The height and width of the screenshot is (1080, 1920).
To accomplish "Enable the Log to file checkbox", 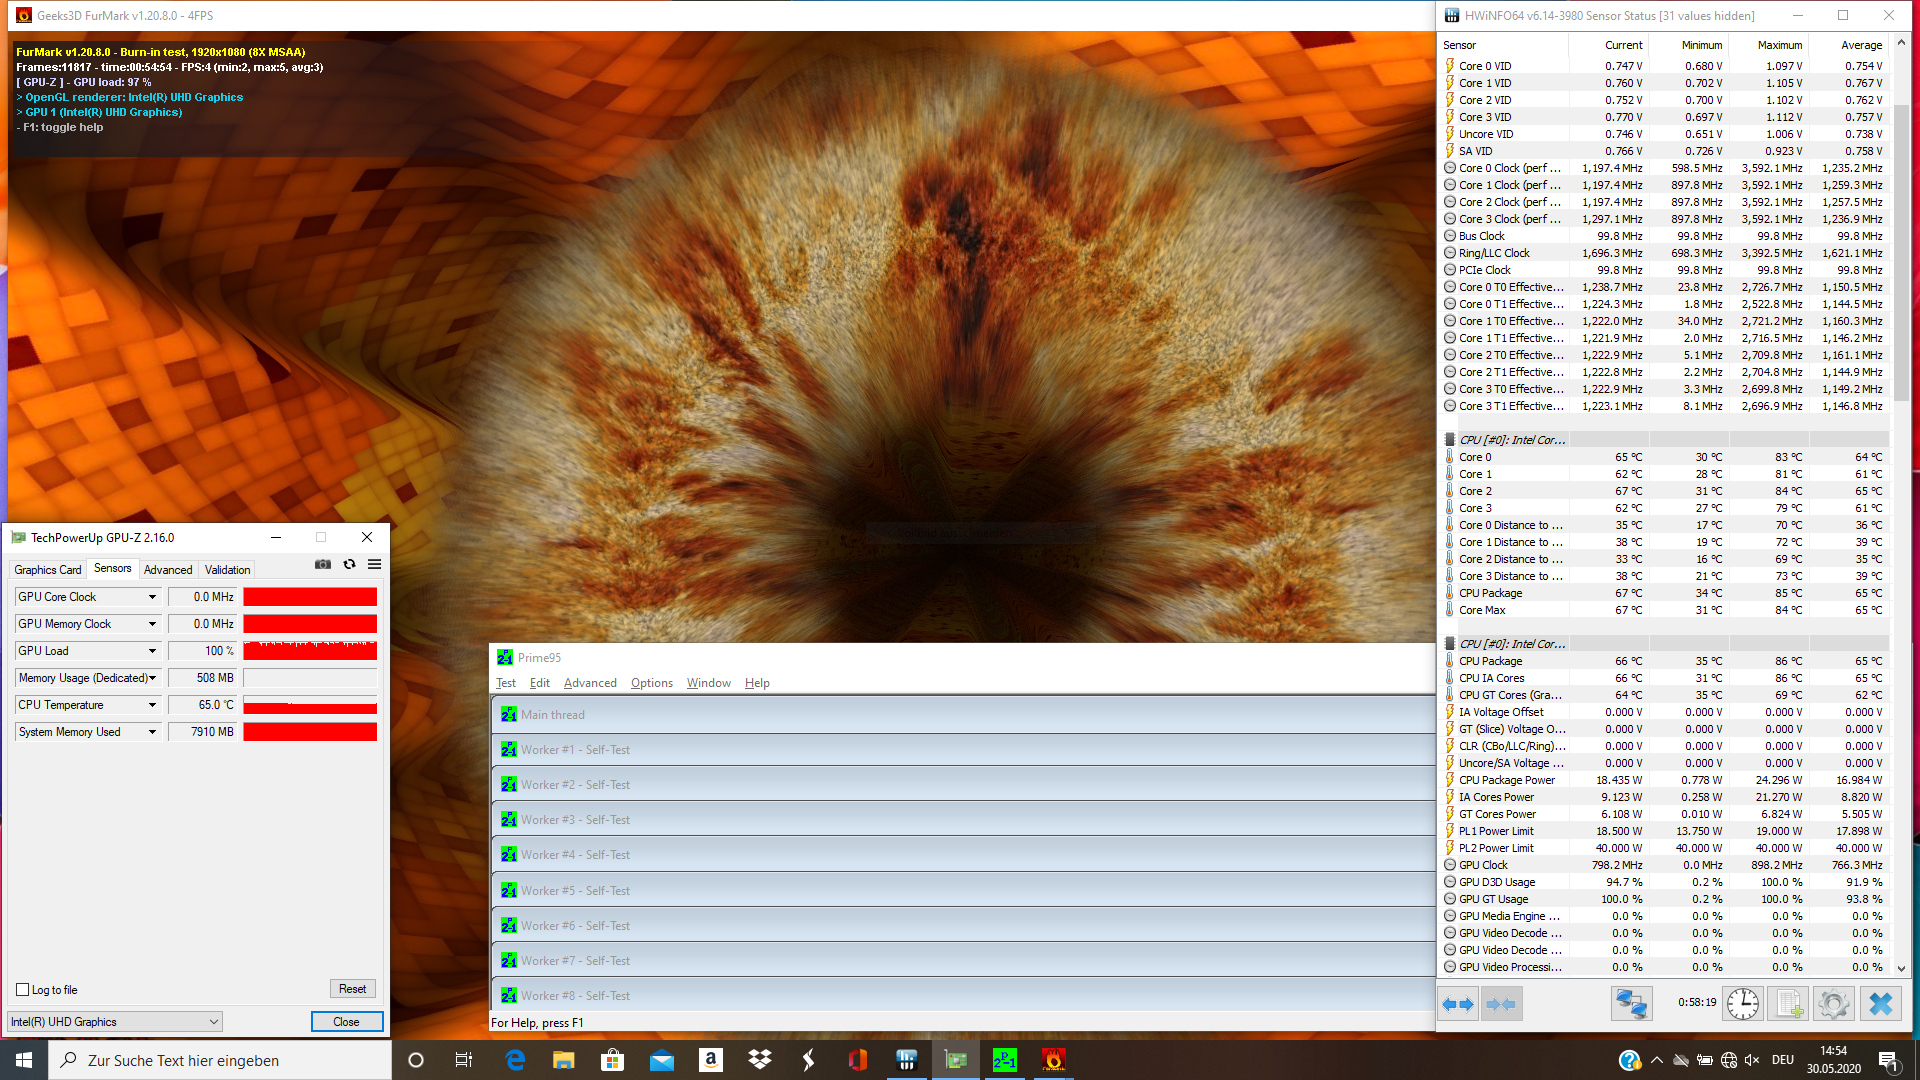I will click(x=23, y=990).
